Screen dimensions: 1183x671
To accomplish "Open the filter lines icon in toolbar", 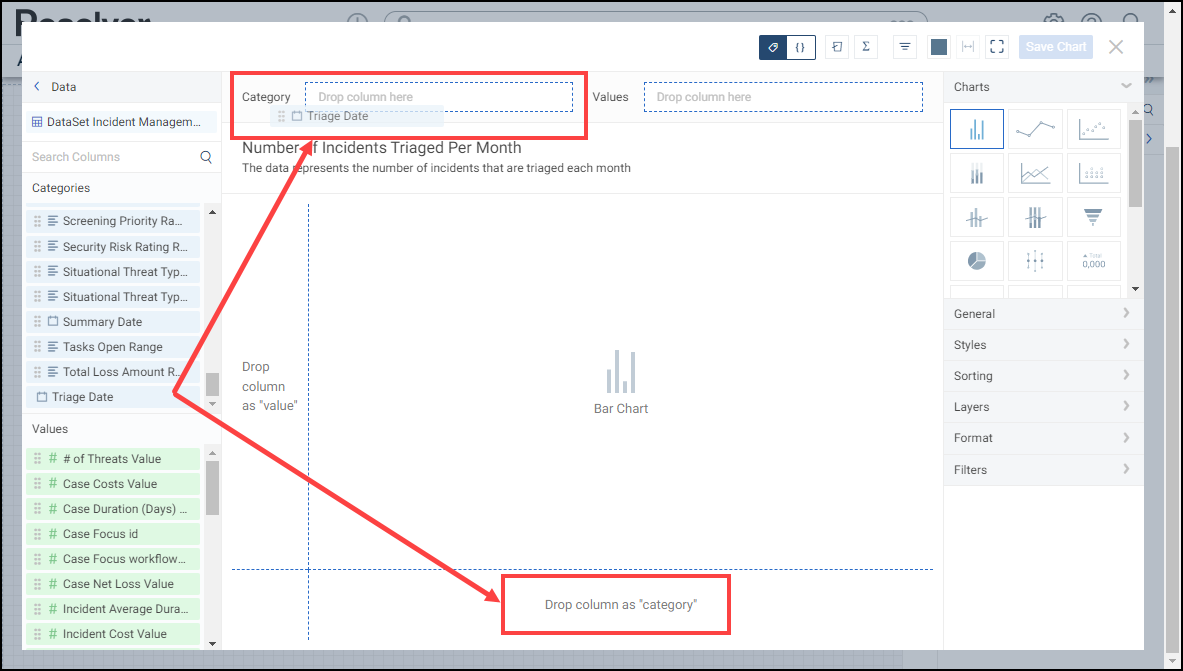I will pyautogui.click(x=905, y=47).
